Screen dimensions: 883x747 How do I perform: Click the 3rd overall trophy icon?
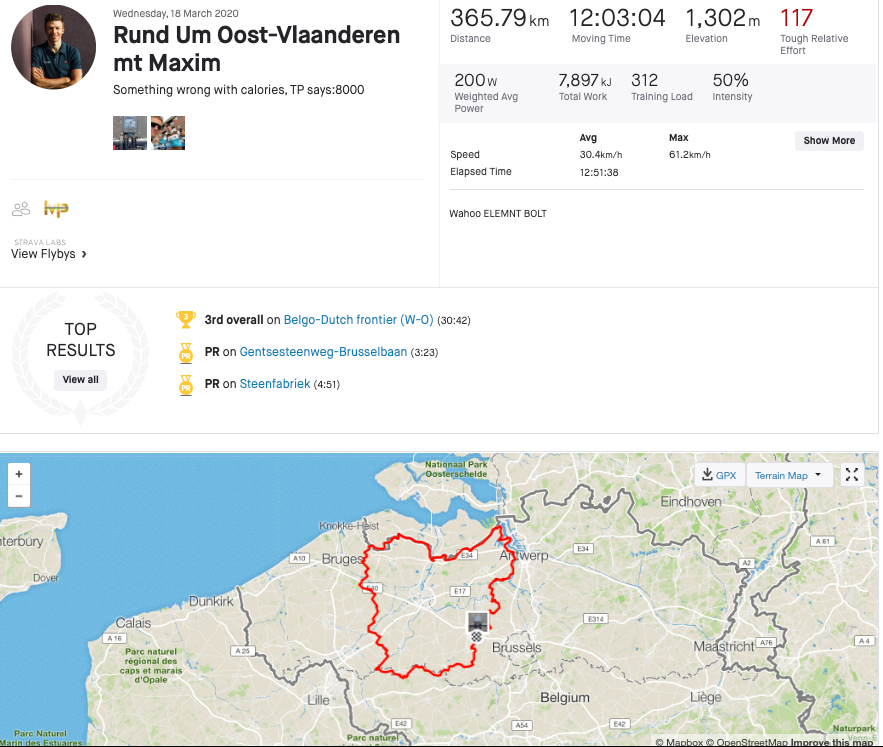[185, 320]
